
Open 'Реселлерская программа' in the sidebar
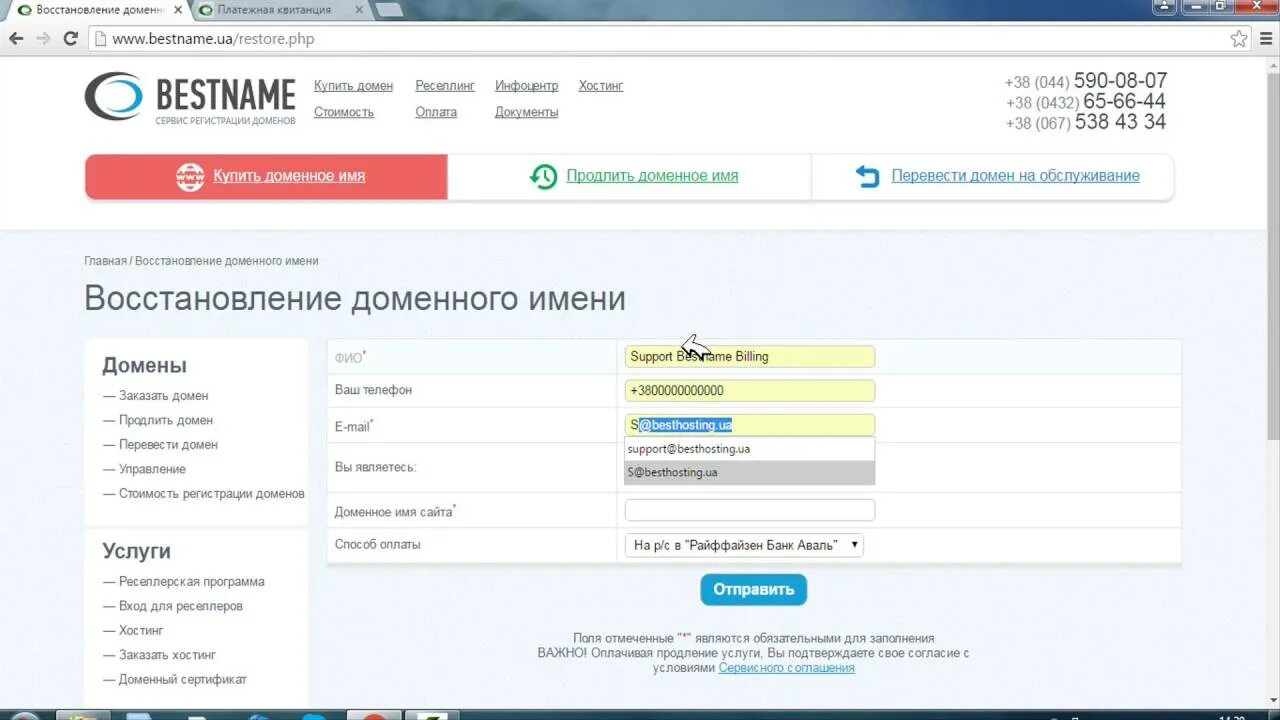192,582
